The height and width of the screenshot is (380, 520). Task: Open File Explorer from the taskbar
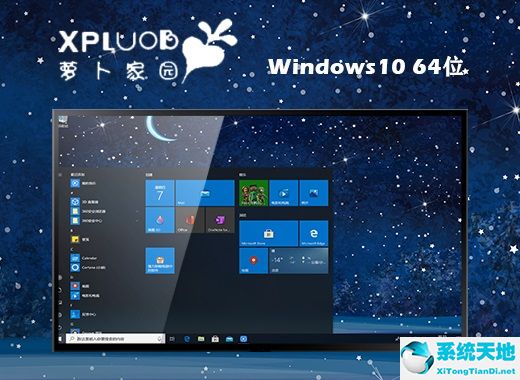tap(201, 339)
